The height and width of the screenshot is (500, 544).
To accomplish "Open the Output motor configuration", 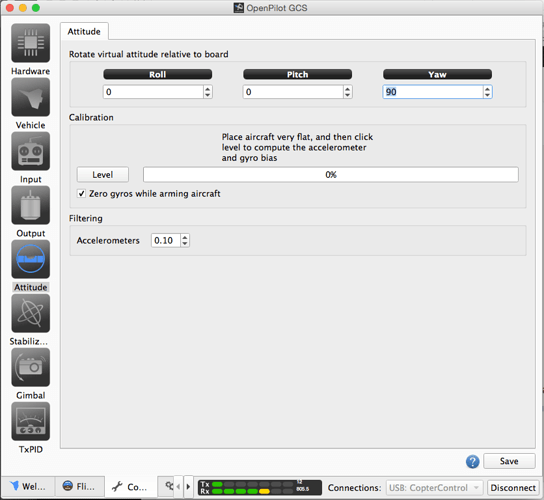I will [x=31, y=205].
